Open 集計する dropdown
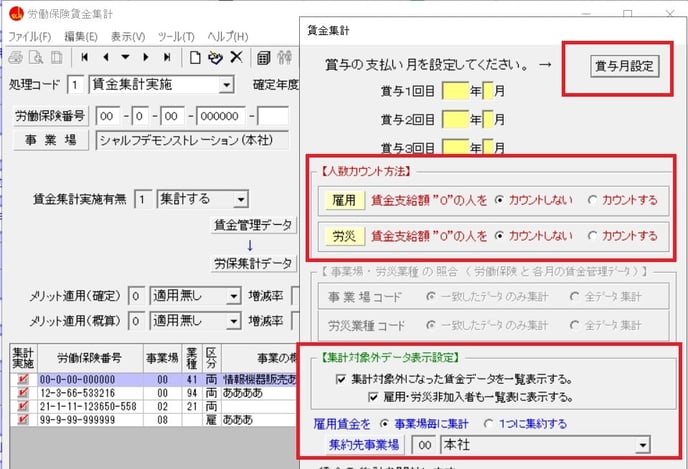The width and height of the screenshot is (688, 469). click(240, 200)
